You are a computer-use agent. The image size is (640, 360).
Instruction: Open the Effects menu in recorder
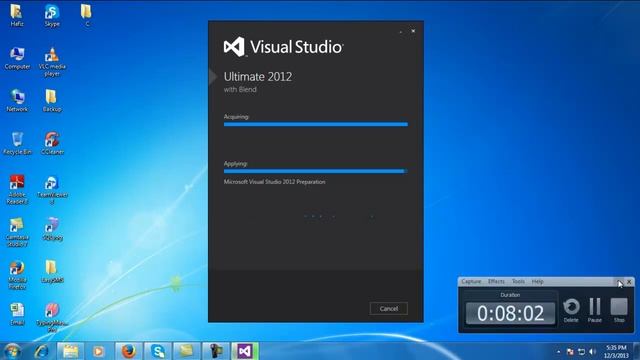496,282
